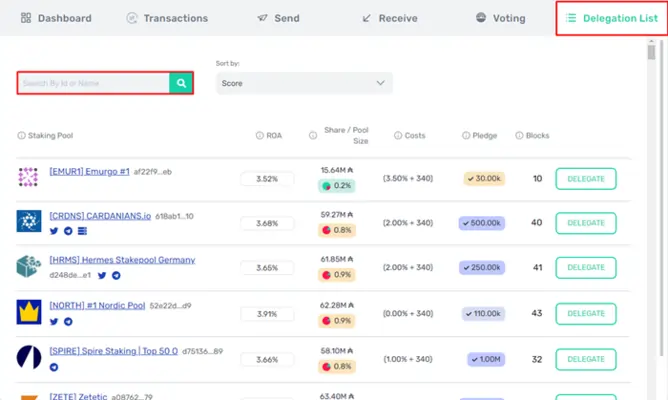Open Hermes Stakepool Twitter icon

pyautogui.click(x=102, y=275)
